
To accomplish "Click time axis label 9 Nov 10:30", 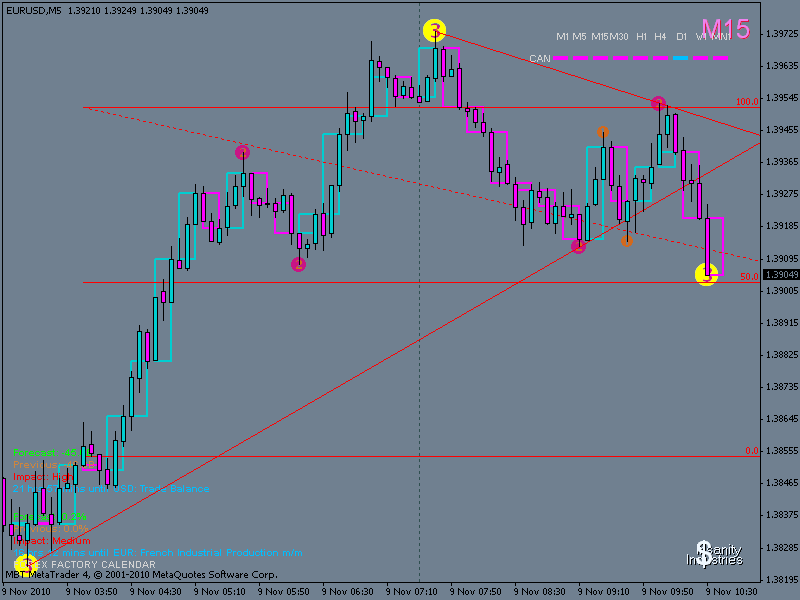I will [x=732, y=592].
